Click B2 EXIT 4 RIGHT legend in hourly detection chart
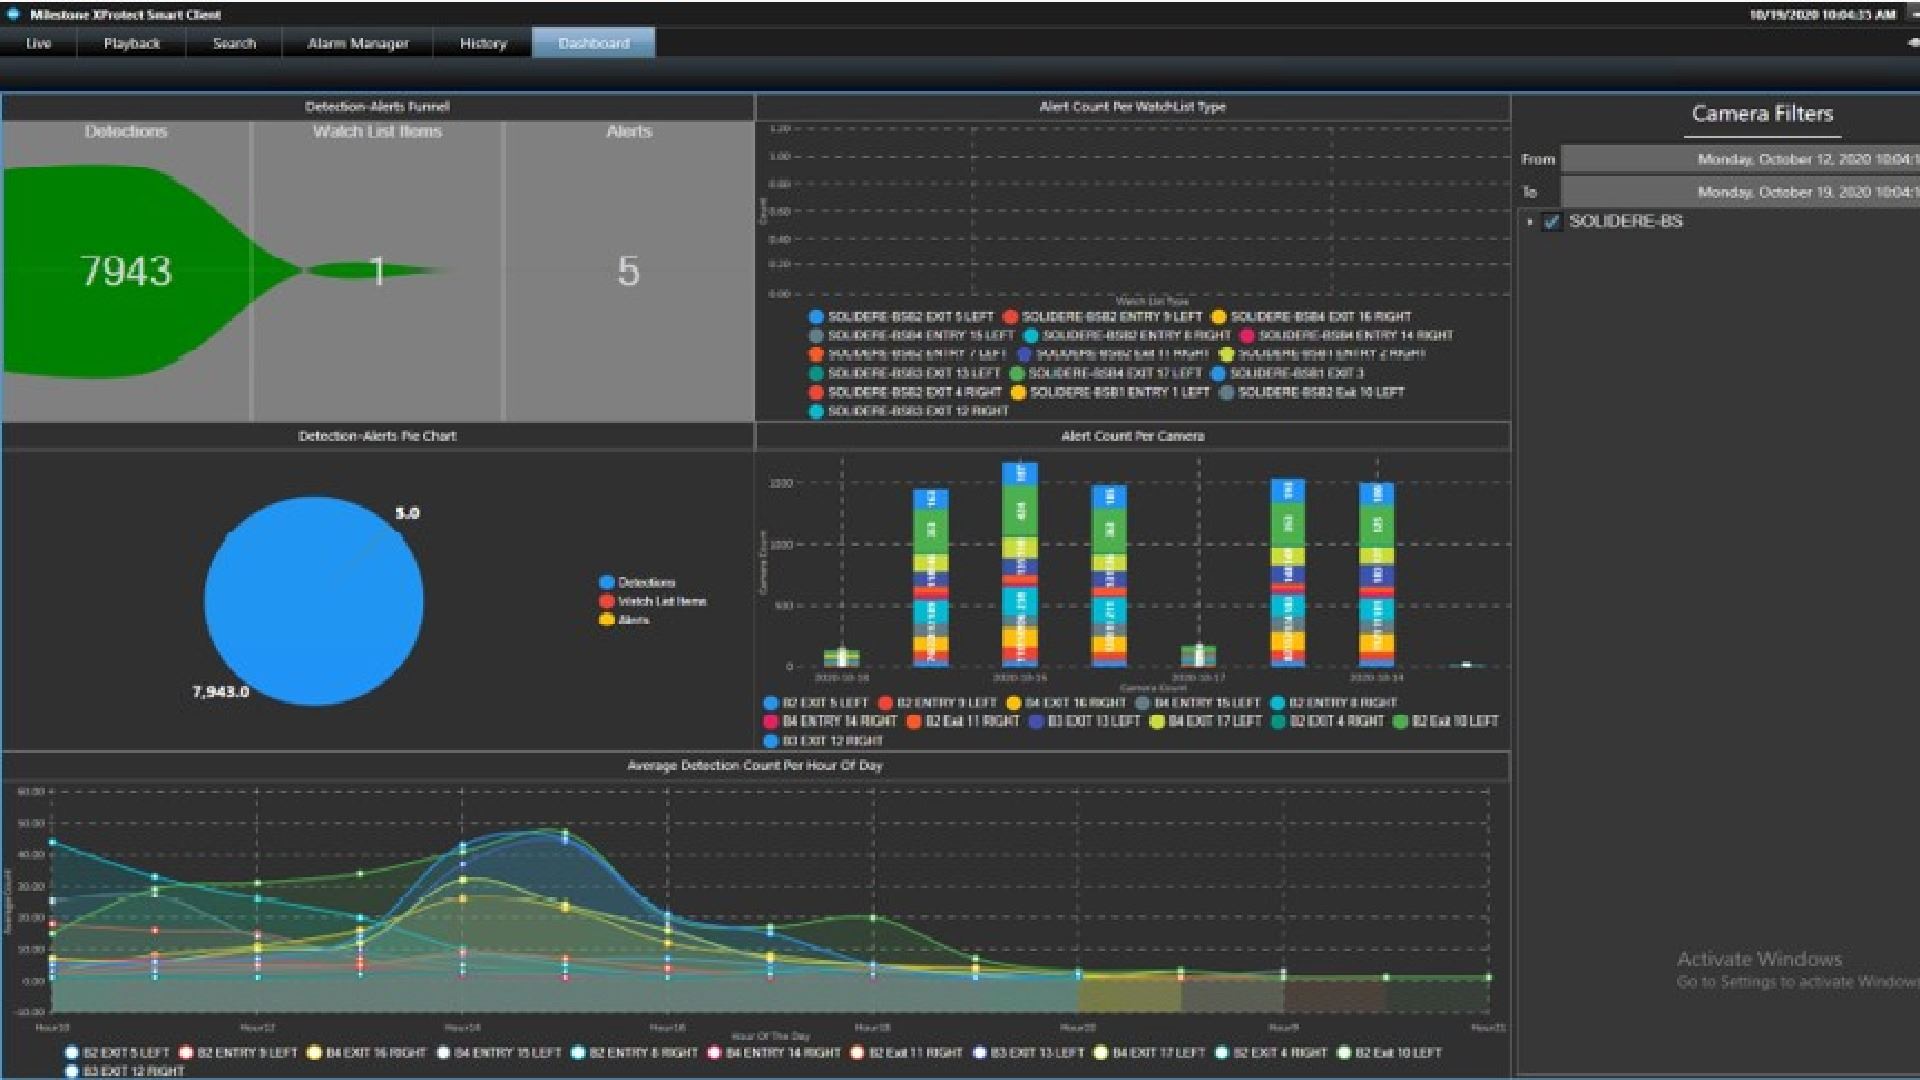Viewport: 1920px width, 1080px height. coord(1271,1053)
